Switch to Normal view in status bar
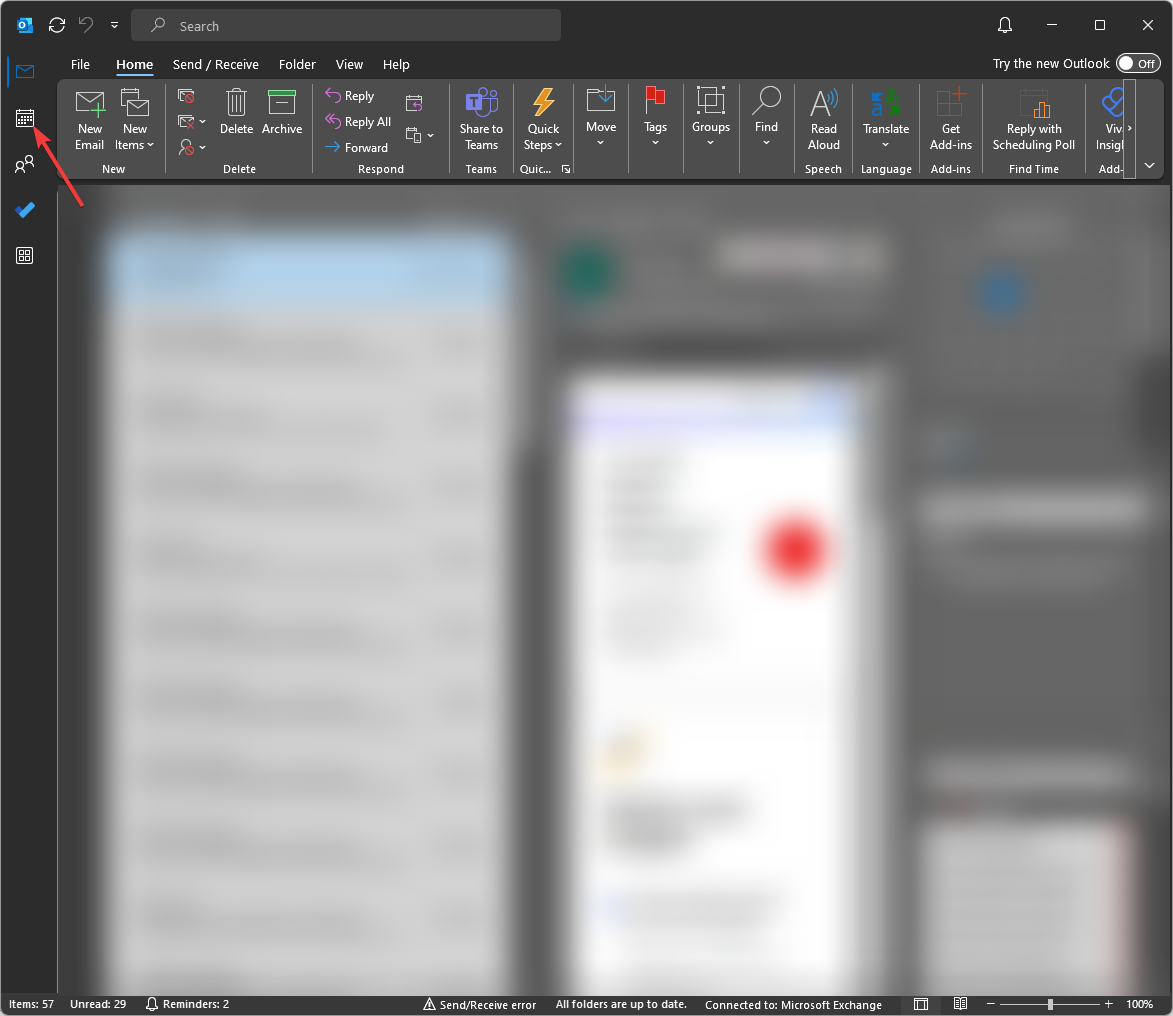Screen dimensions: 1173x1016 [x=921, y=1004]
